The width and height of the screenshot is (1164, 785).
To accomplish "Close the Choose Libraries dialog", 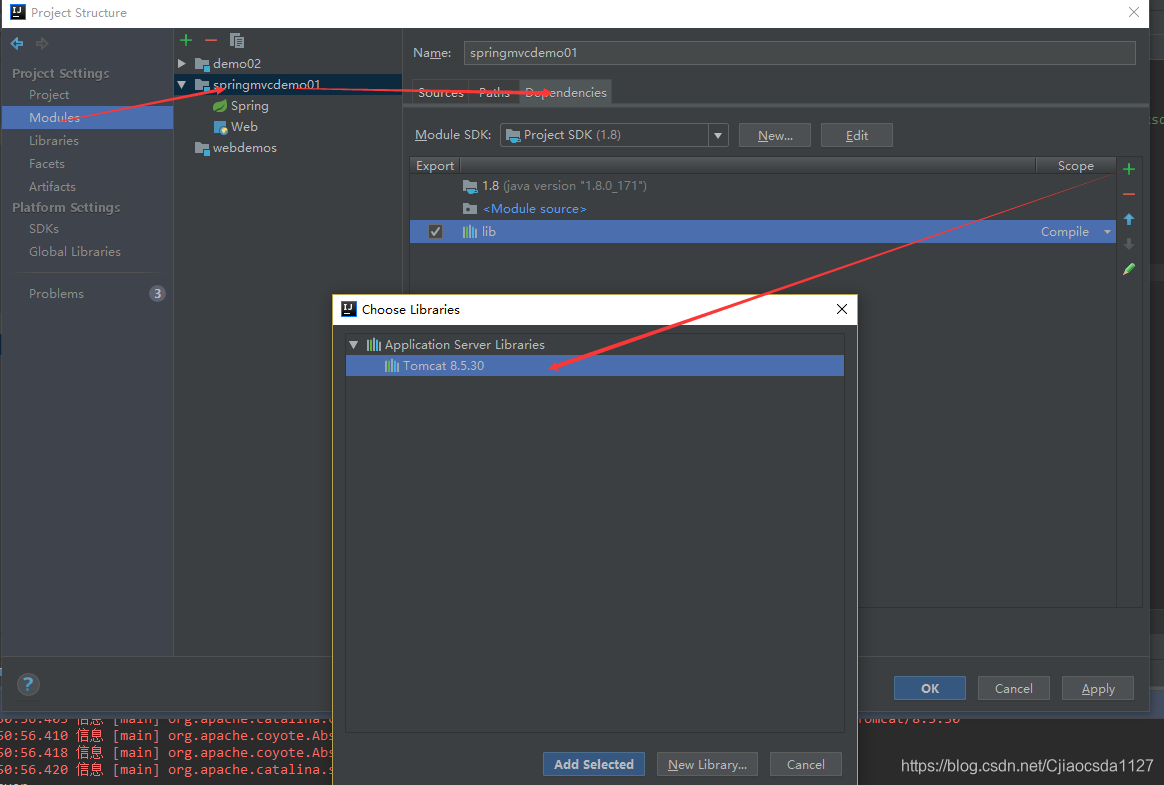I will (x=842, y=309).
